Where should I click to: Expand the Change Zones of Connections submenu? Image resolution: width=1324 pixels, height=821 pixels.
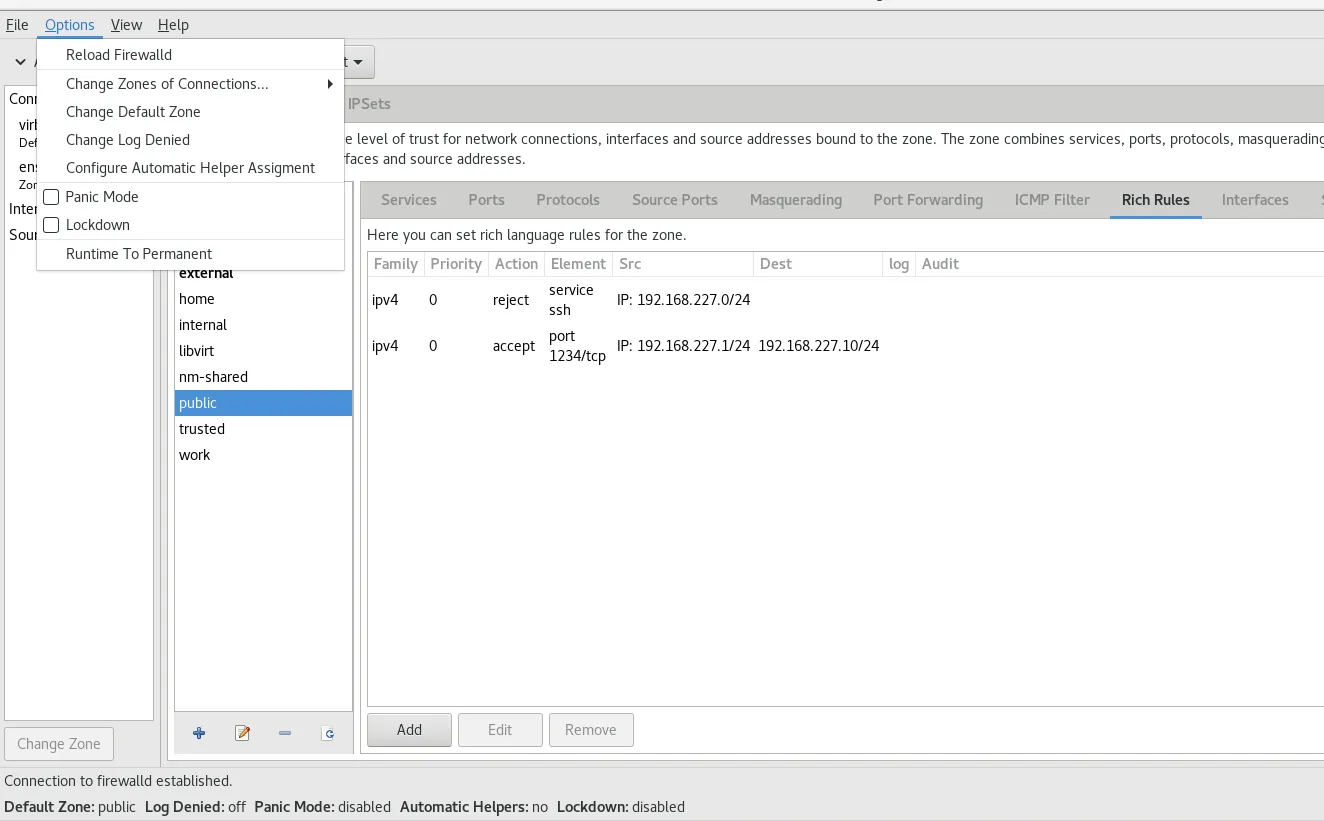[x=190, y=84]
